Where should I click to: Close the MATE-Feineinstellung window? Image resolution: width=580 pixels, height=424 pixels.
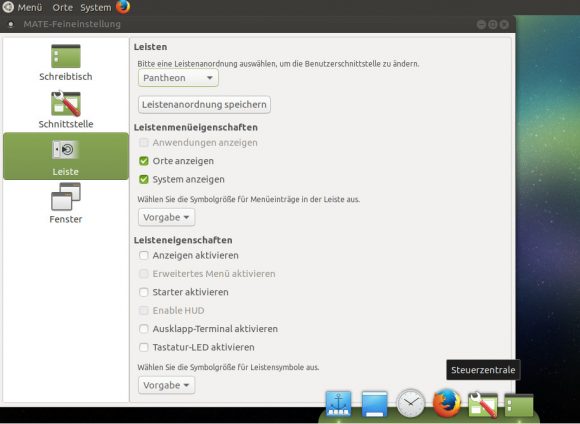(504, 24)
